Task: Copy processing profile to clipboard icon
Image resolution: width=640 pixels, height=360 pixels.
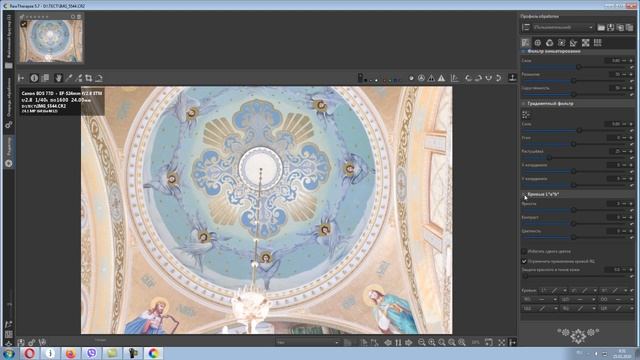Action: coord(620,27)
